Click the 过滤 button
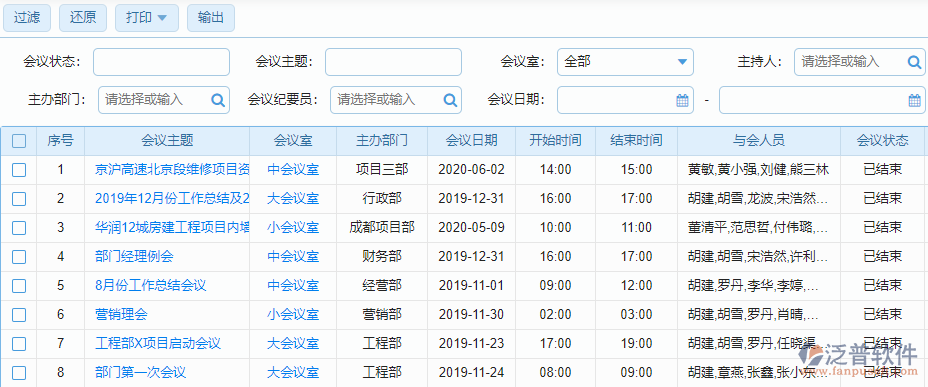 pos(27,17)
